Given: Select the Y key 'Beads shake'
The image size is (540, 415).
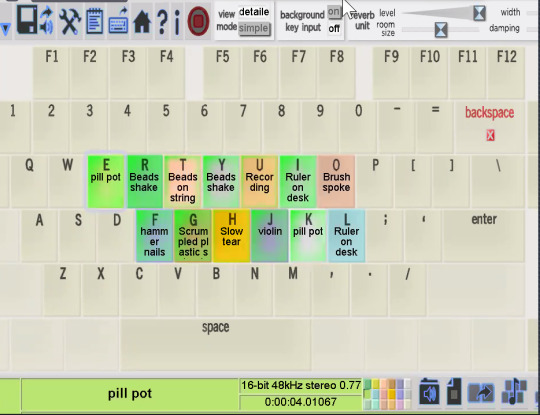Looking at the screenshot, I should (x=221, y=181).
